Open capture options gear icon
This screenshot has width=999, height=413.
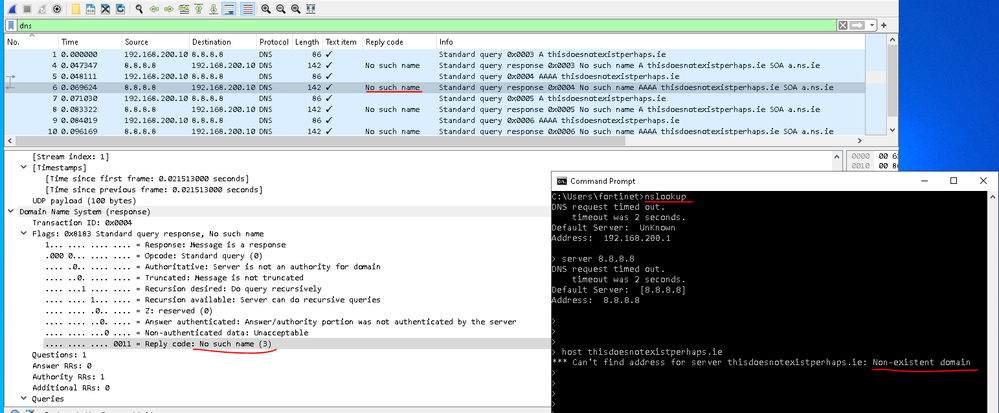pyautogui.click(x=57, y=9)
